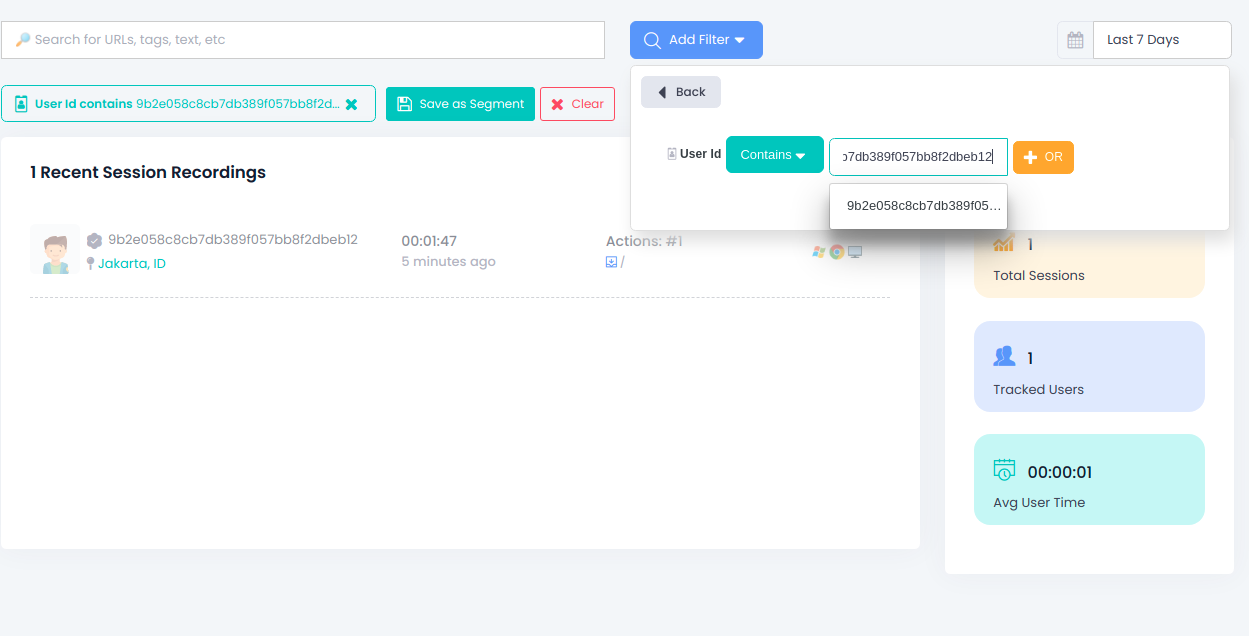
Task: Click the Total Sessions chart icon
Action: tap(1003, 243)
